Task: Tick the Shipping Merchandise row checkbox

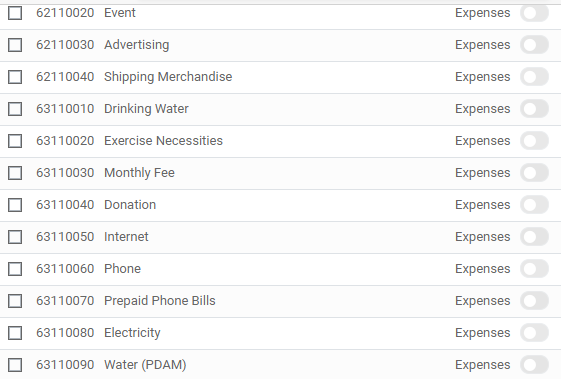Action: pyautogui.click(x=15, y=77)
